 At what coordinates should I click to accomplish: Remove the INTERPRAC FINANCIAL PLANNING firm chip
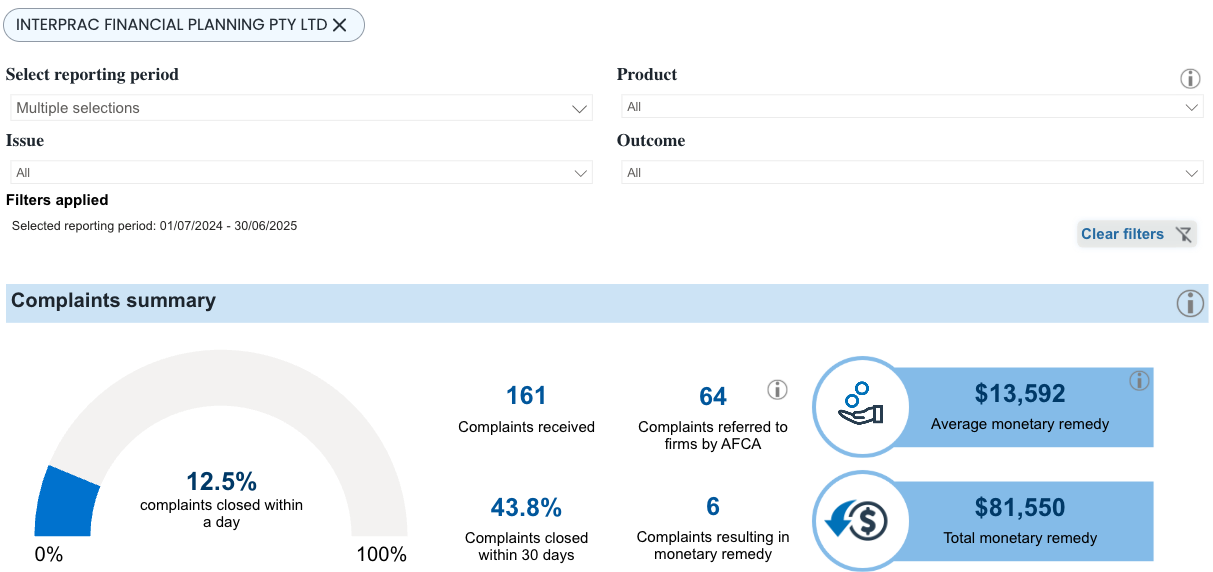coord(339,25)
